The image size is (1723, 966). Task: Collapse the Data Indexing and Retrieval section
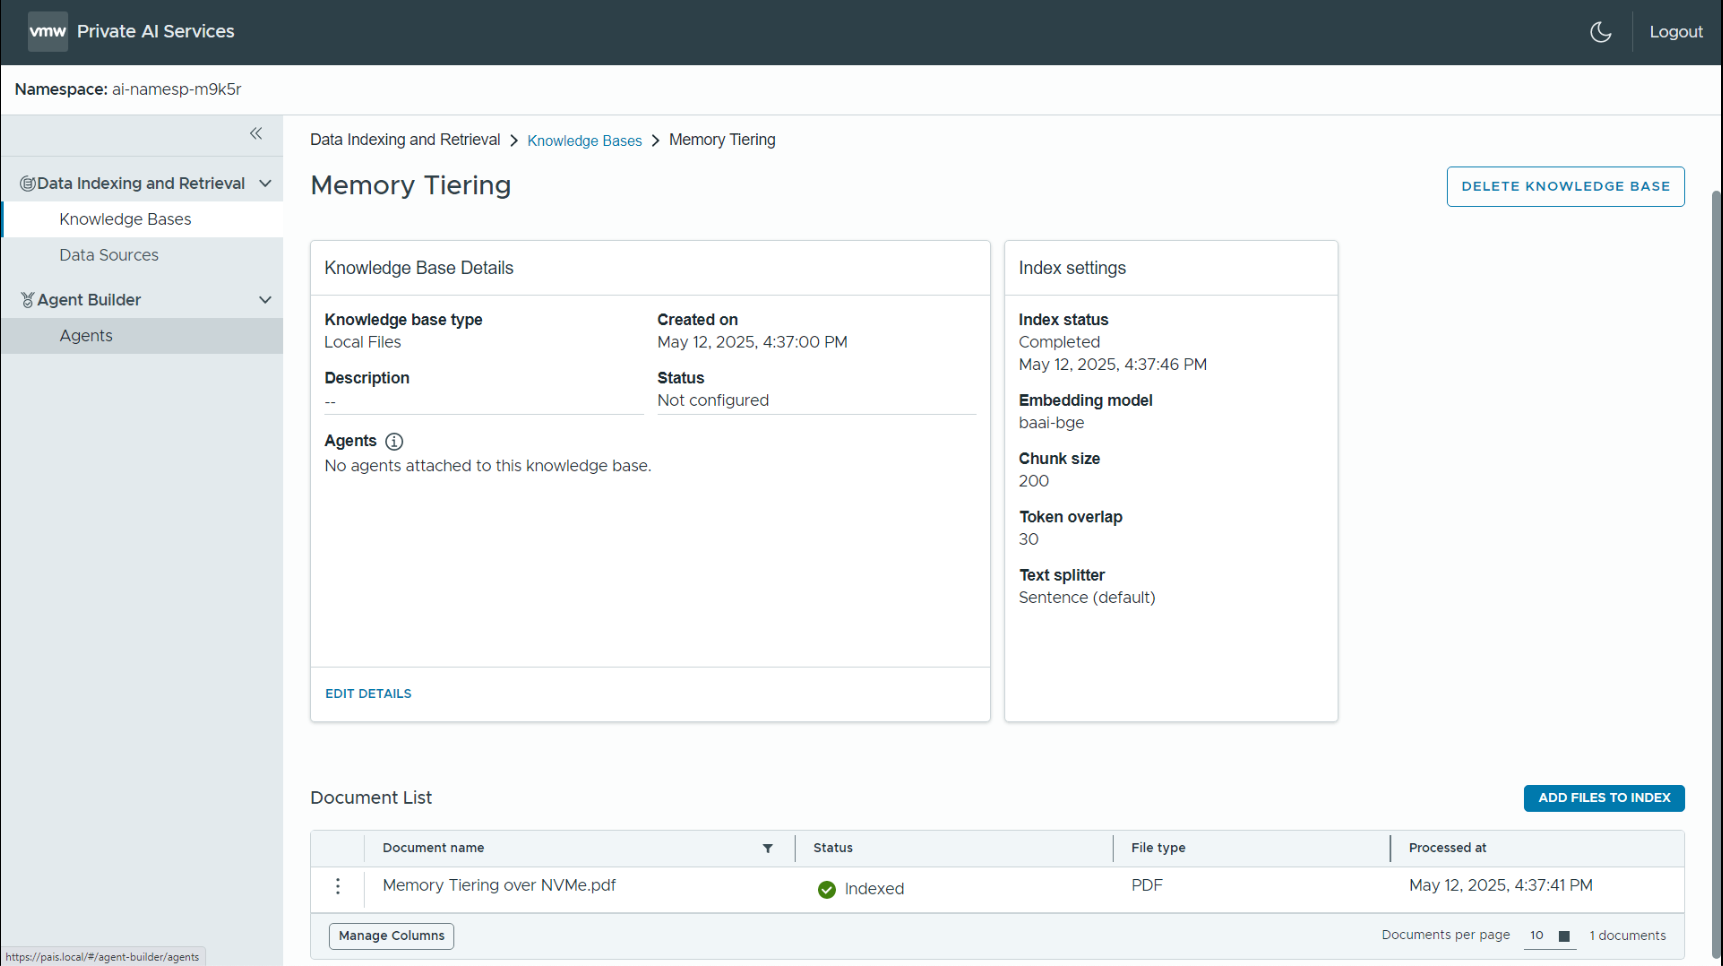[x=265, y=182]
